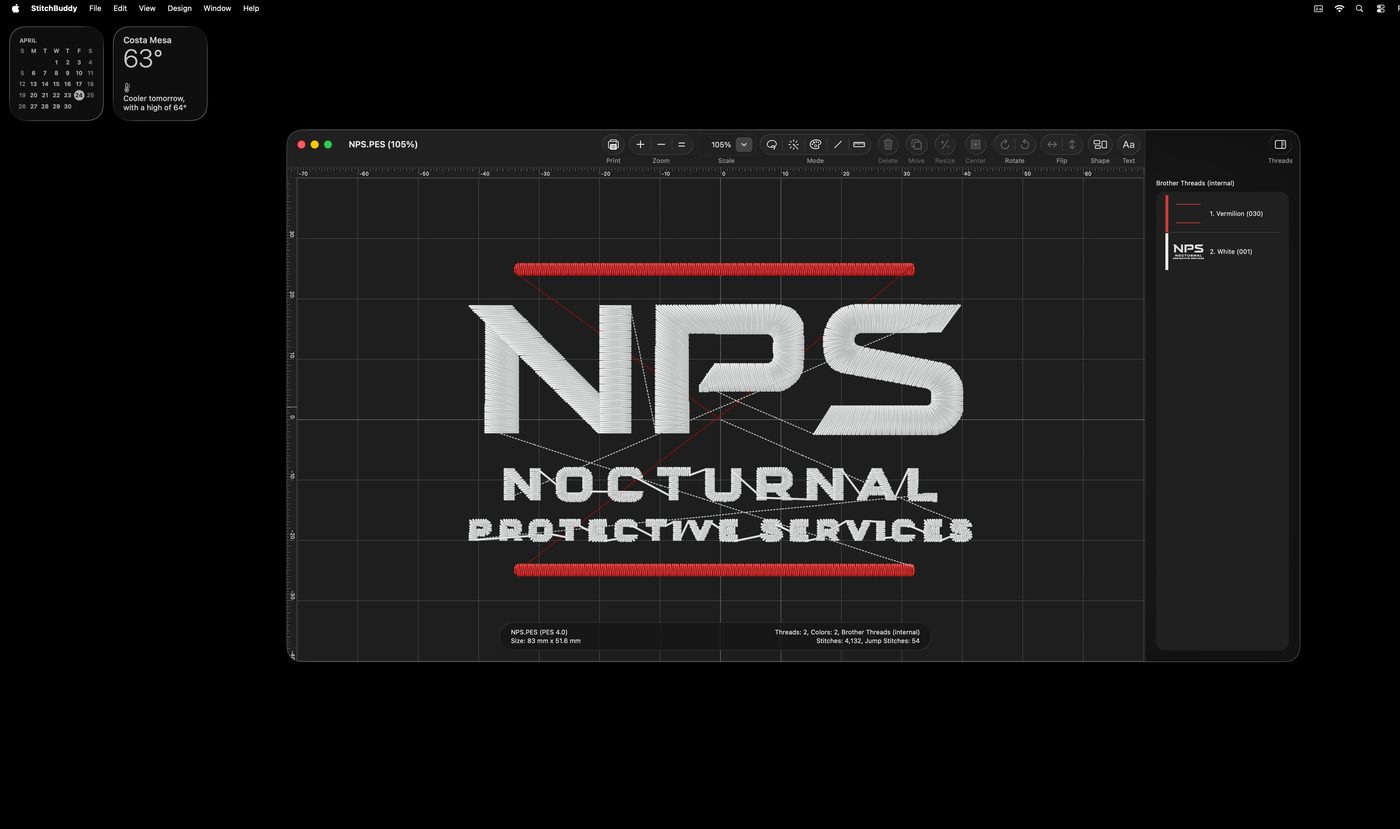The image size is (1400, 829).
Task: Click the top red stitched bar
Action: [714, 269]
